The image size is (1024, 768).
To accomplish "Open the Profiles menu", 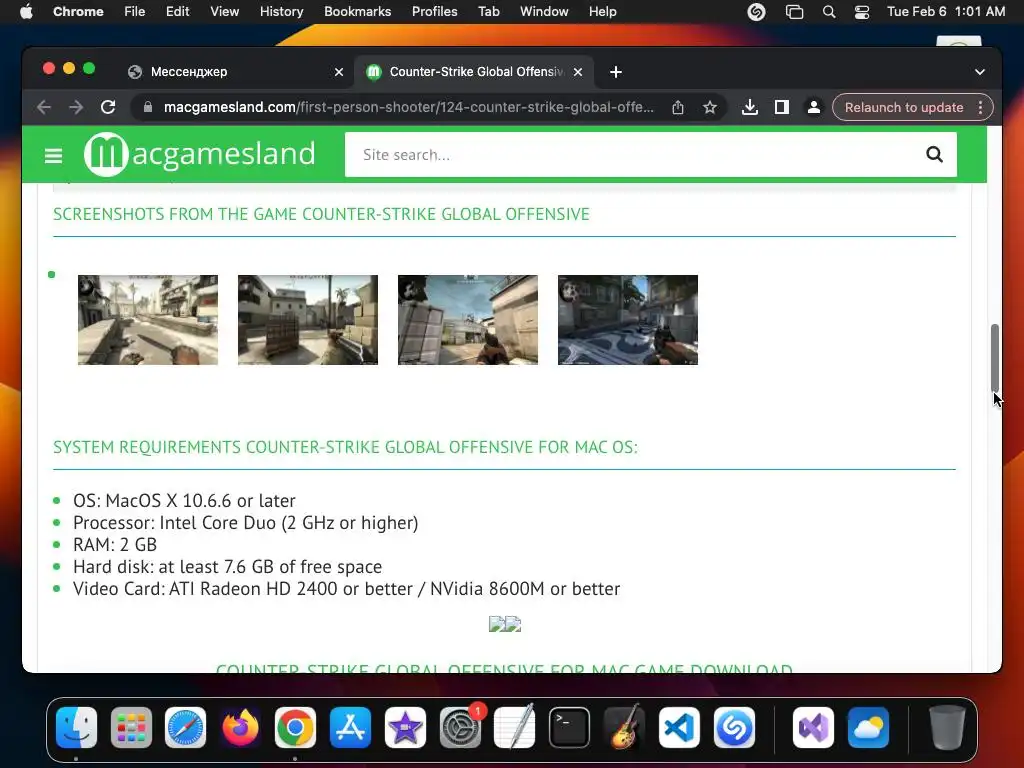I will [x=434, y=12].
